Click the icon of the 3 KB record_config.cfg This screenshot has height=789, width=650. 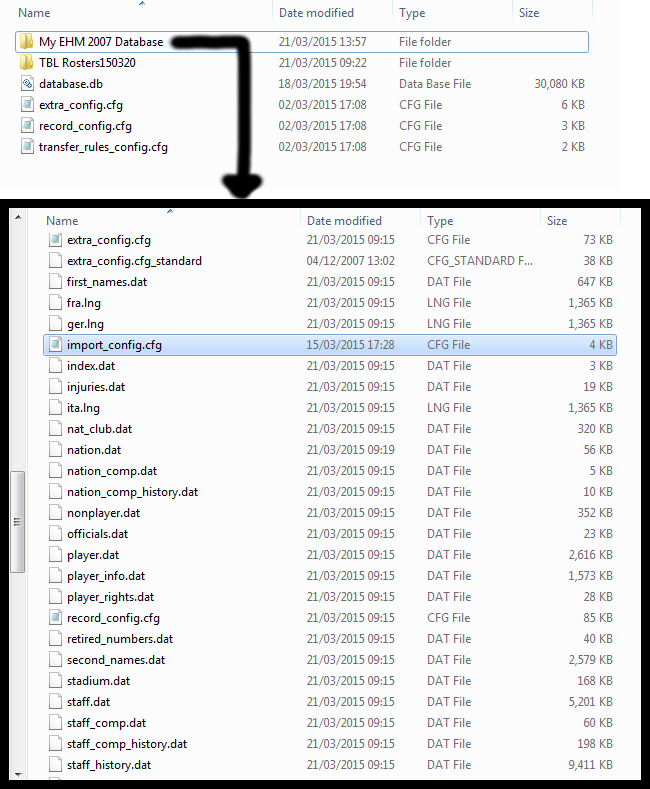[x=27, y=126]
